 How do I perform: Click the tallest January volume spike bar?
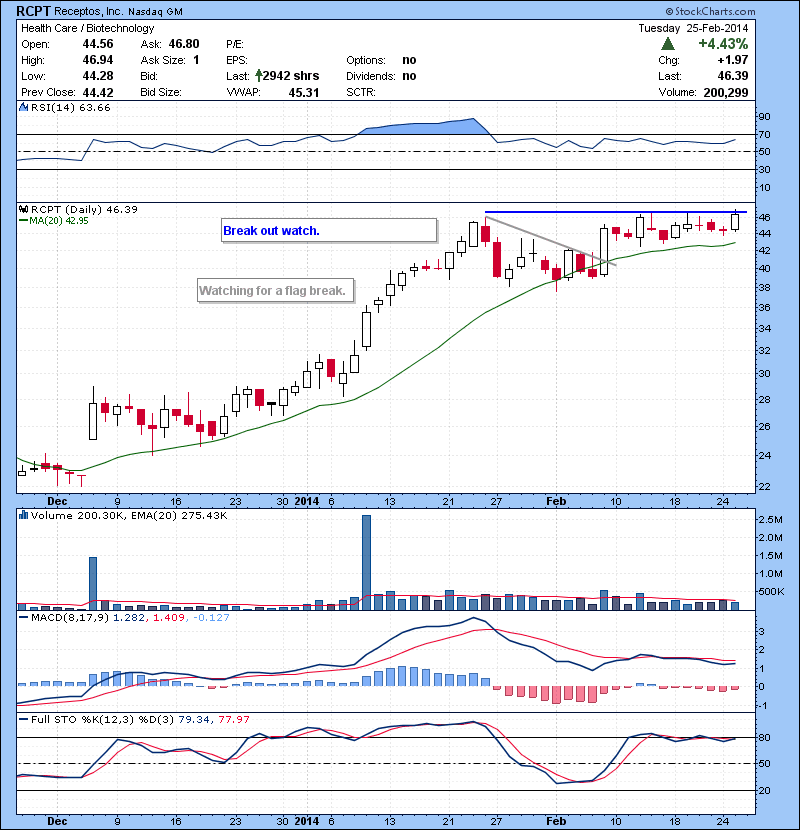pos(366,563)
